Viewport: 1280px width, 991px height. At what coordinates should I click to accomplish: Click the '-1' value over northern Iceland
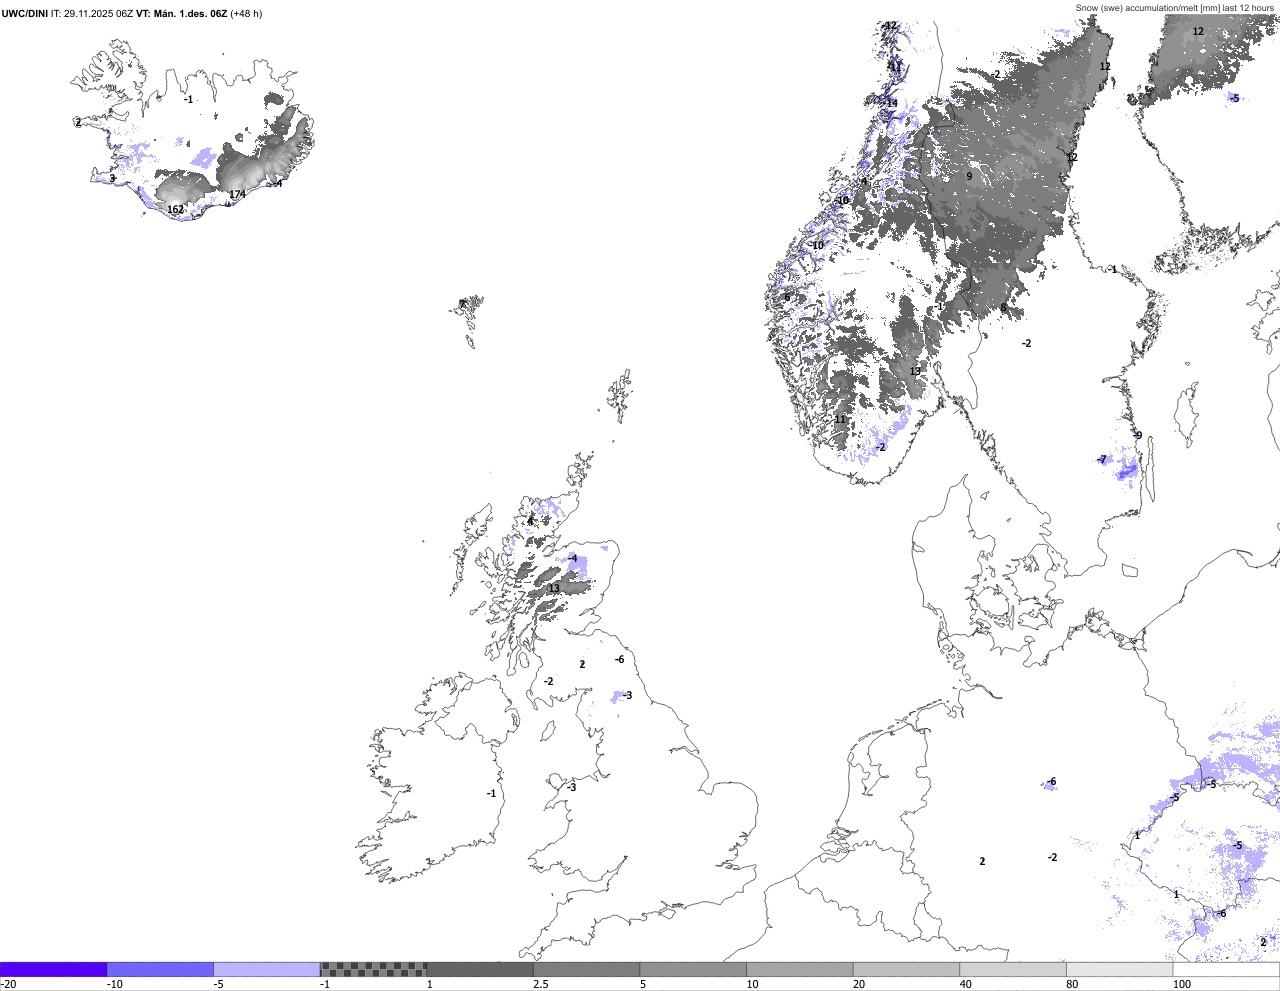click(x=188, y=99)
